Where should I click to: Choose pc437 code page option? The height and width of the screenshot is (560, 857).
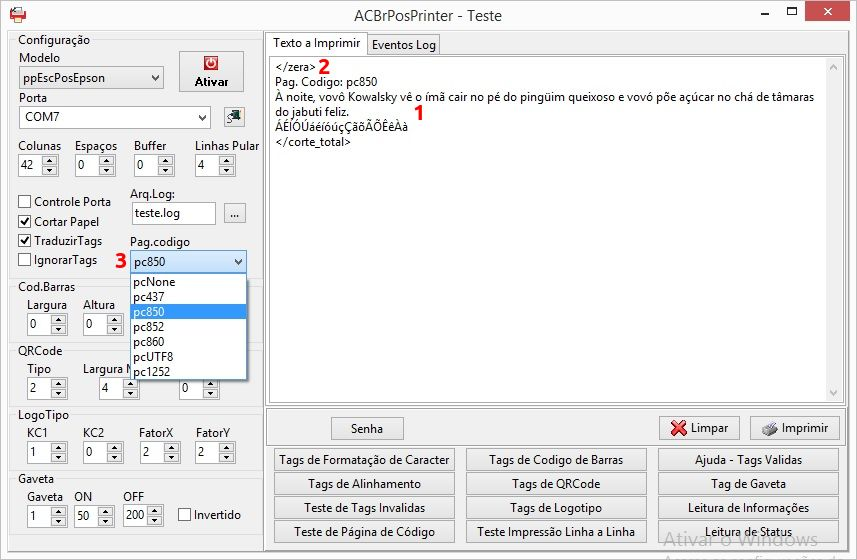pos(189,297)
